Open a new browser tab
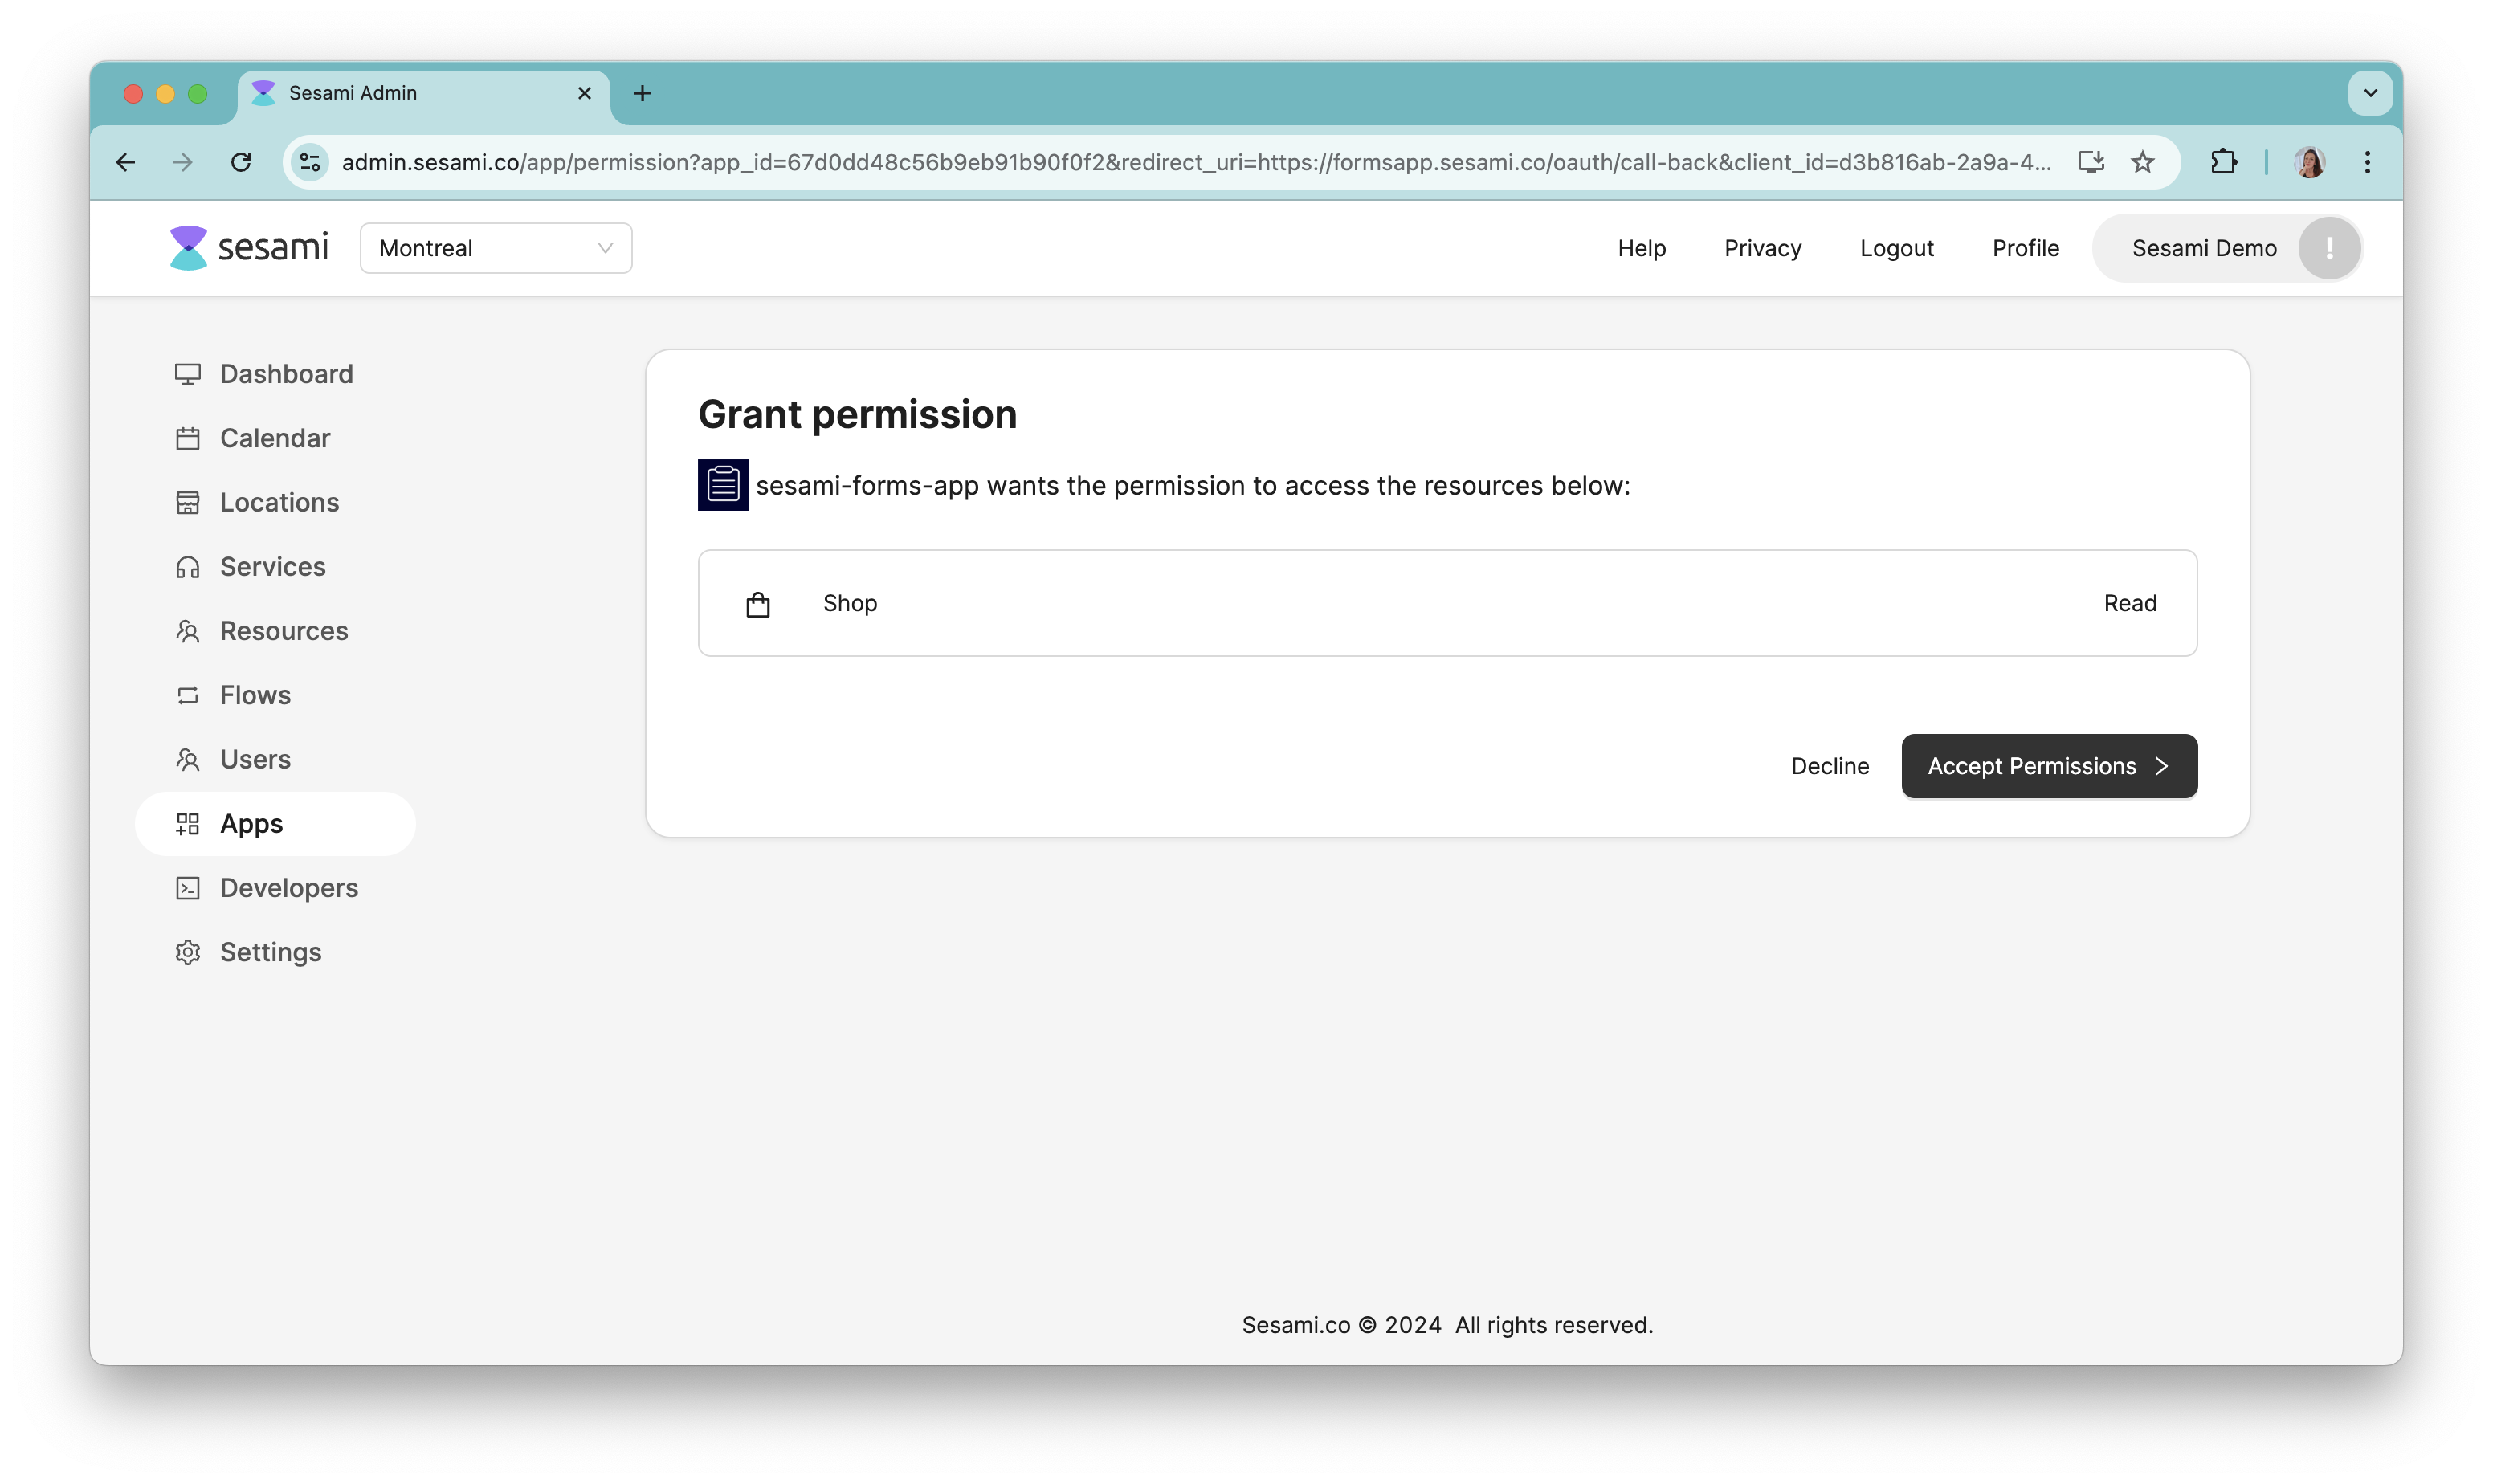The height and width of the screenshot is (1484, 2493). coord(642,93)
